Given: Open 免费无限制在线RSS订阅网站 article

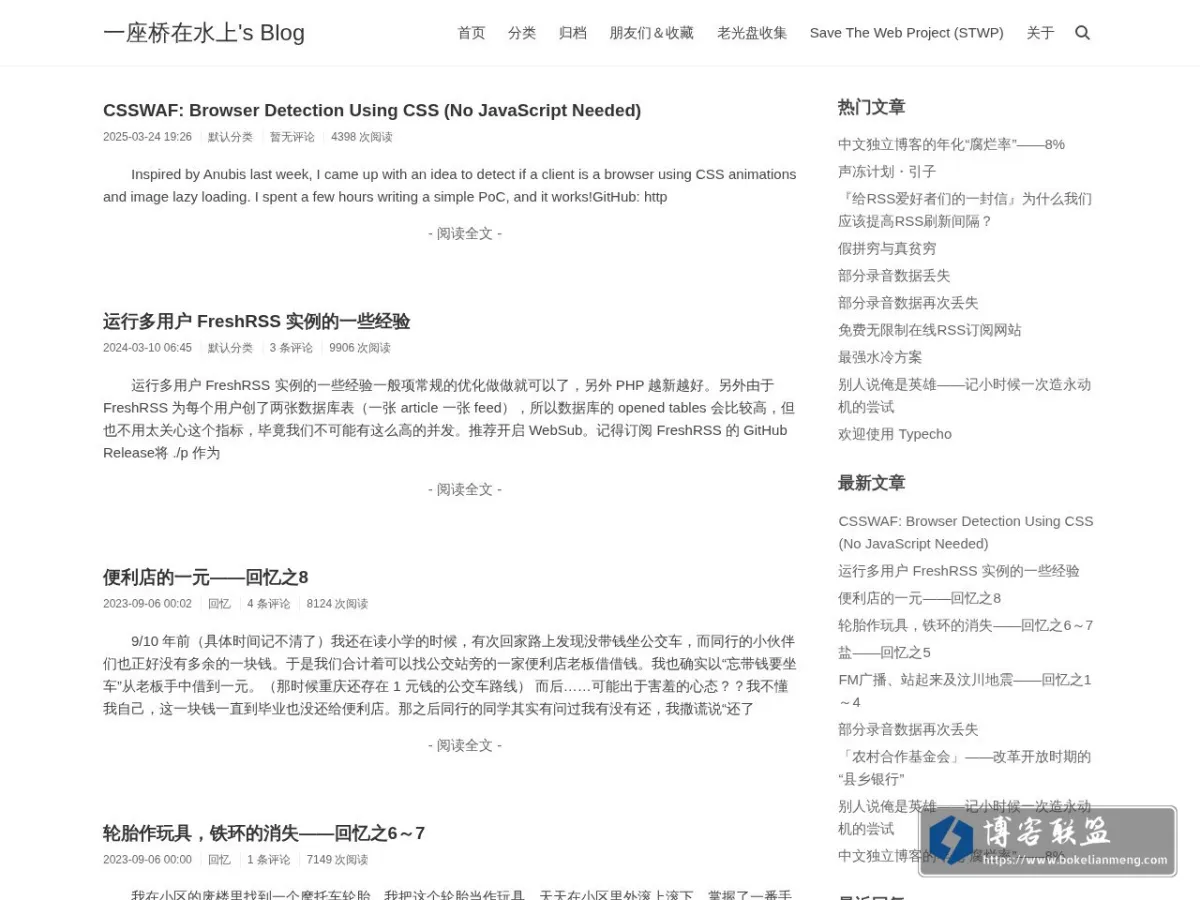Looking at the screenshot, I should [930, 329].
